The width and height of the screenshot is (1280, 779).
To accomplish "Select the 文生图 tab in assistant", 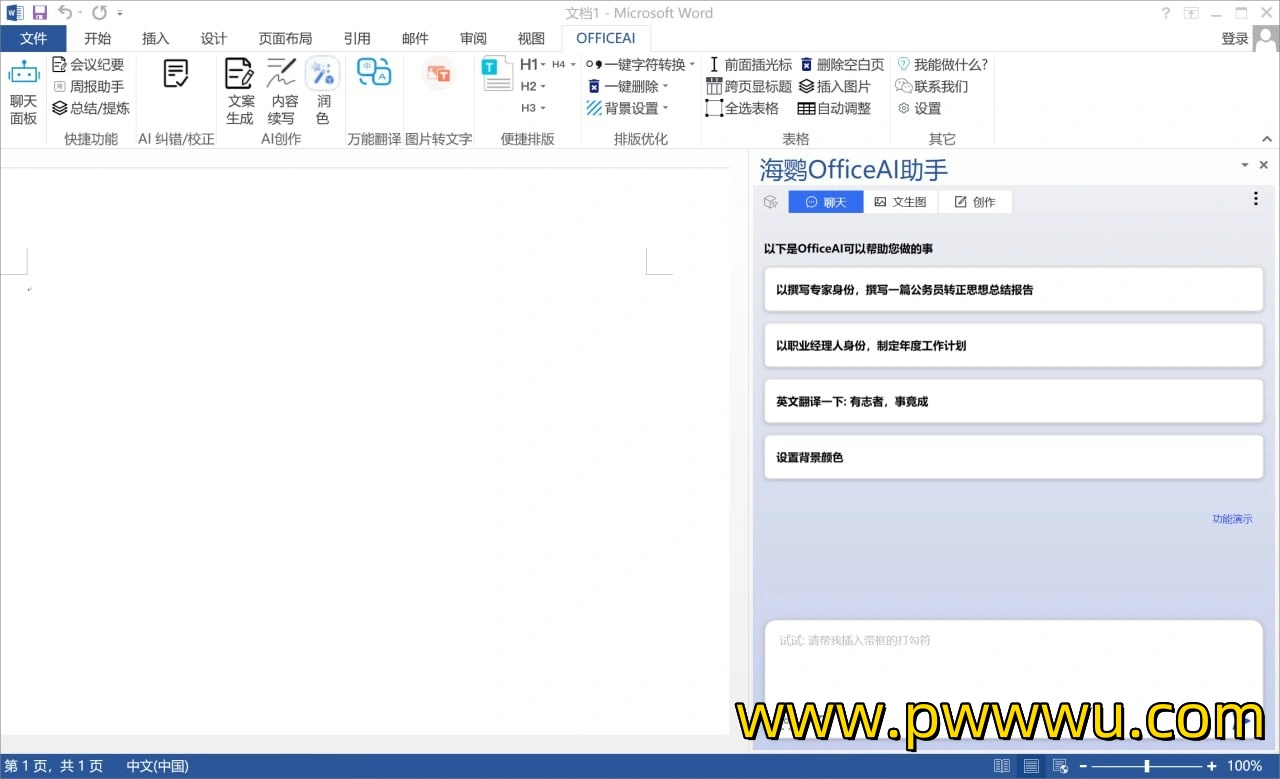I will point(900,202).
